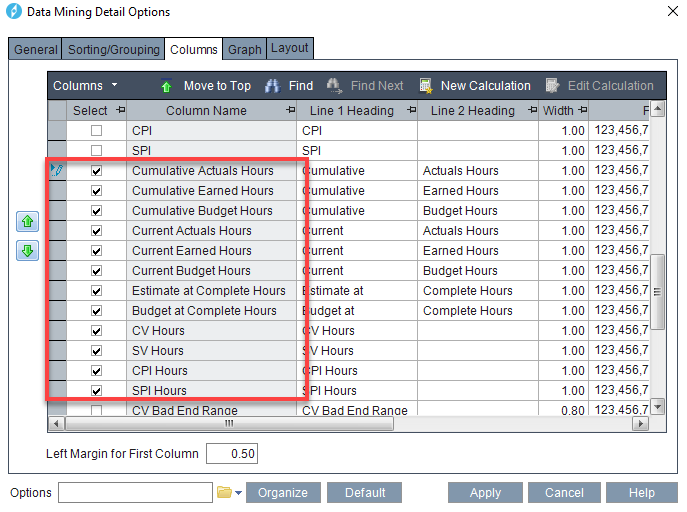Screen dimensions: 687x512
Task: Click the pin icon in Select header
Action: [119, 111]
